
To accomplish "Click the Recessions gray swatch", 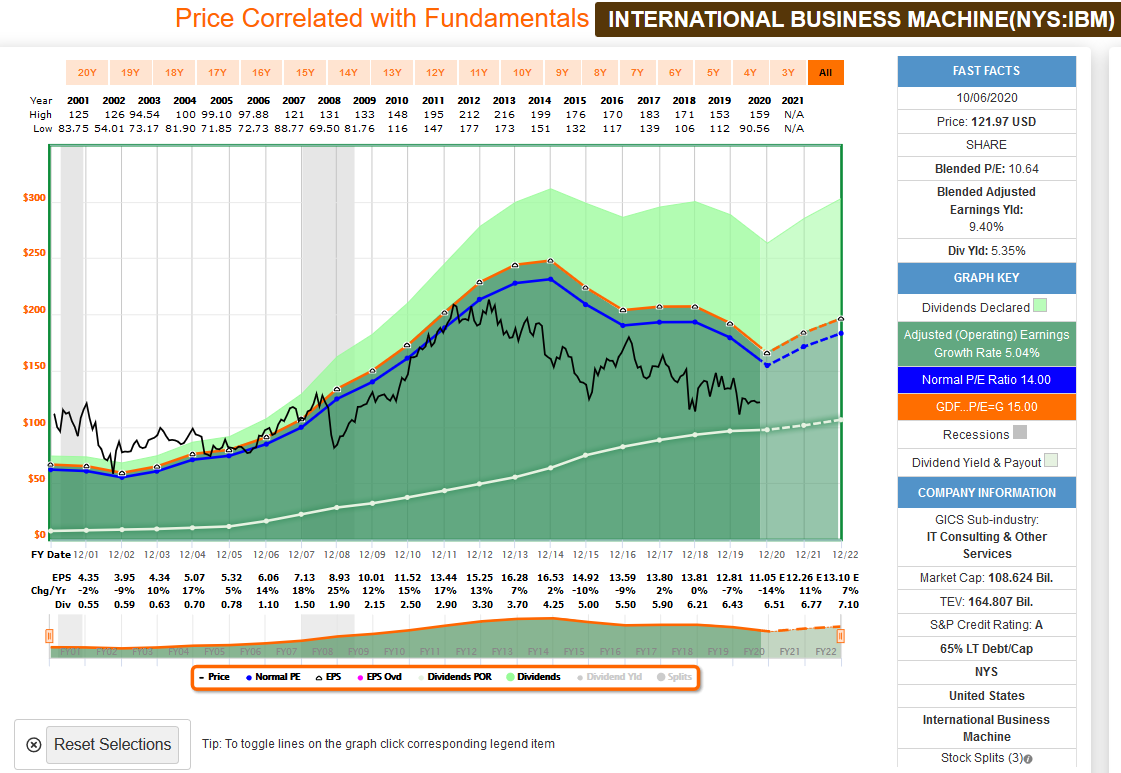I will pos(1020,432).
